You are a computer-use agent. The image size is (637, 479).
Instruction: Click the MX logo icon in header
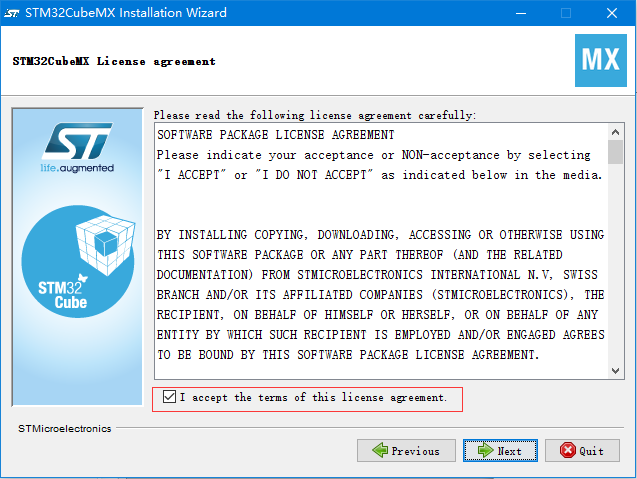point(600,60)
